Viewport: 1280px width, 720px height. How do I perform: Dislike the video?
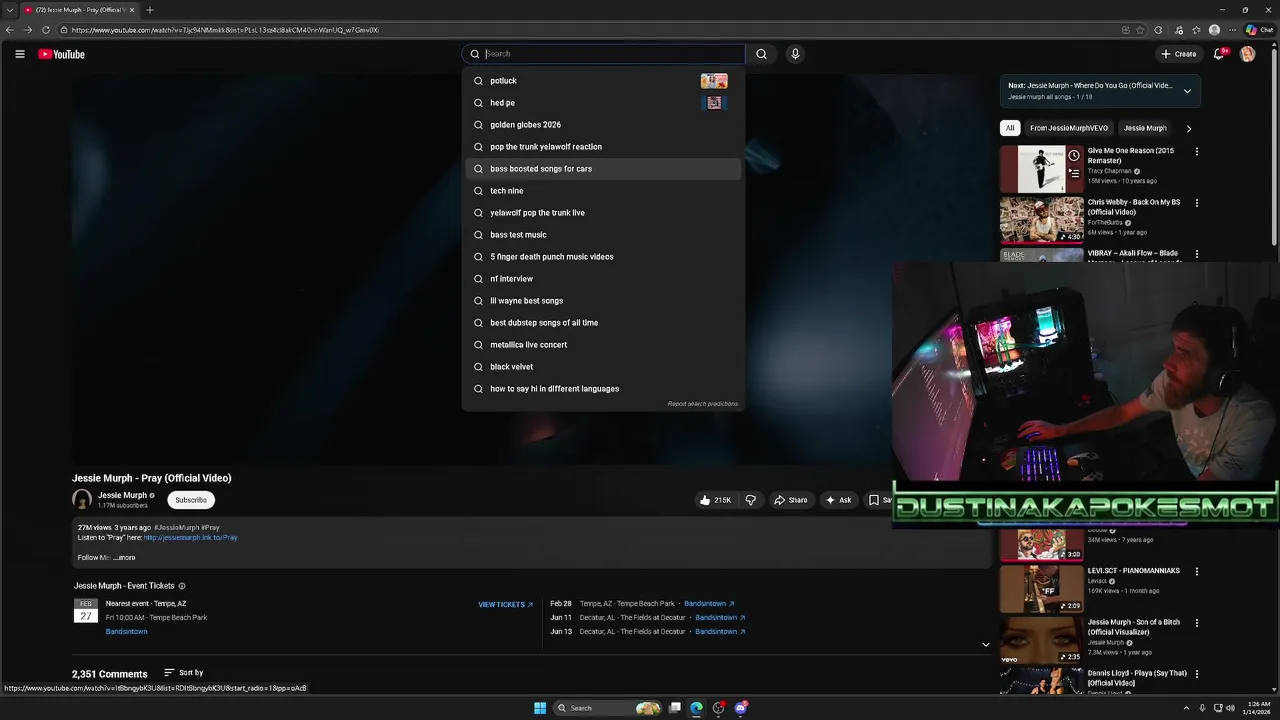pos(750,500)
